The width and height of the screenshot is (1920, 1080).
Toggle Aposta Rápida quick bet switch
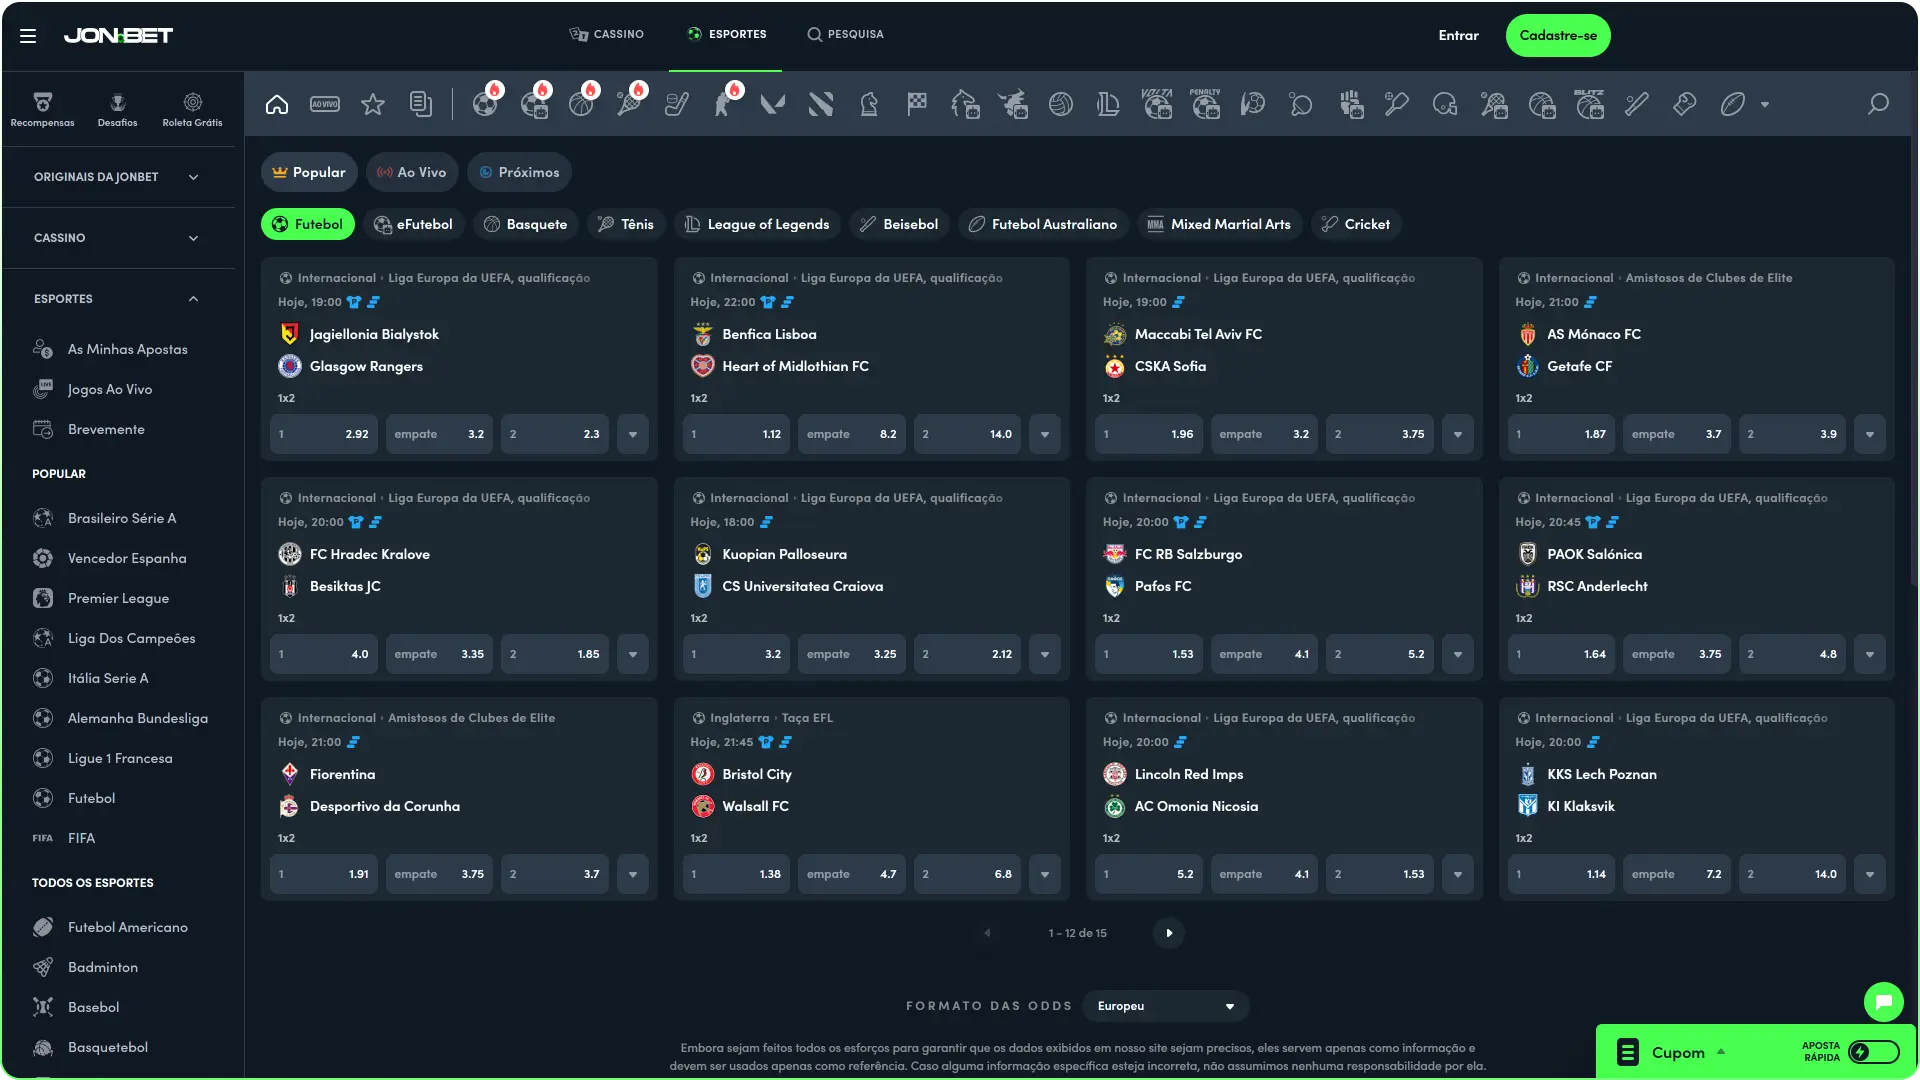coord(1873,1052)
